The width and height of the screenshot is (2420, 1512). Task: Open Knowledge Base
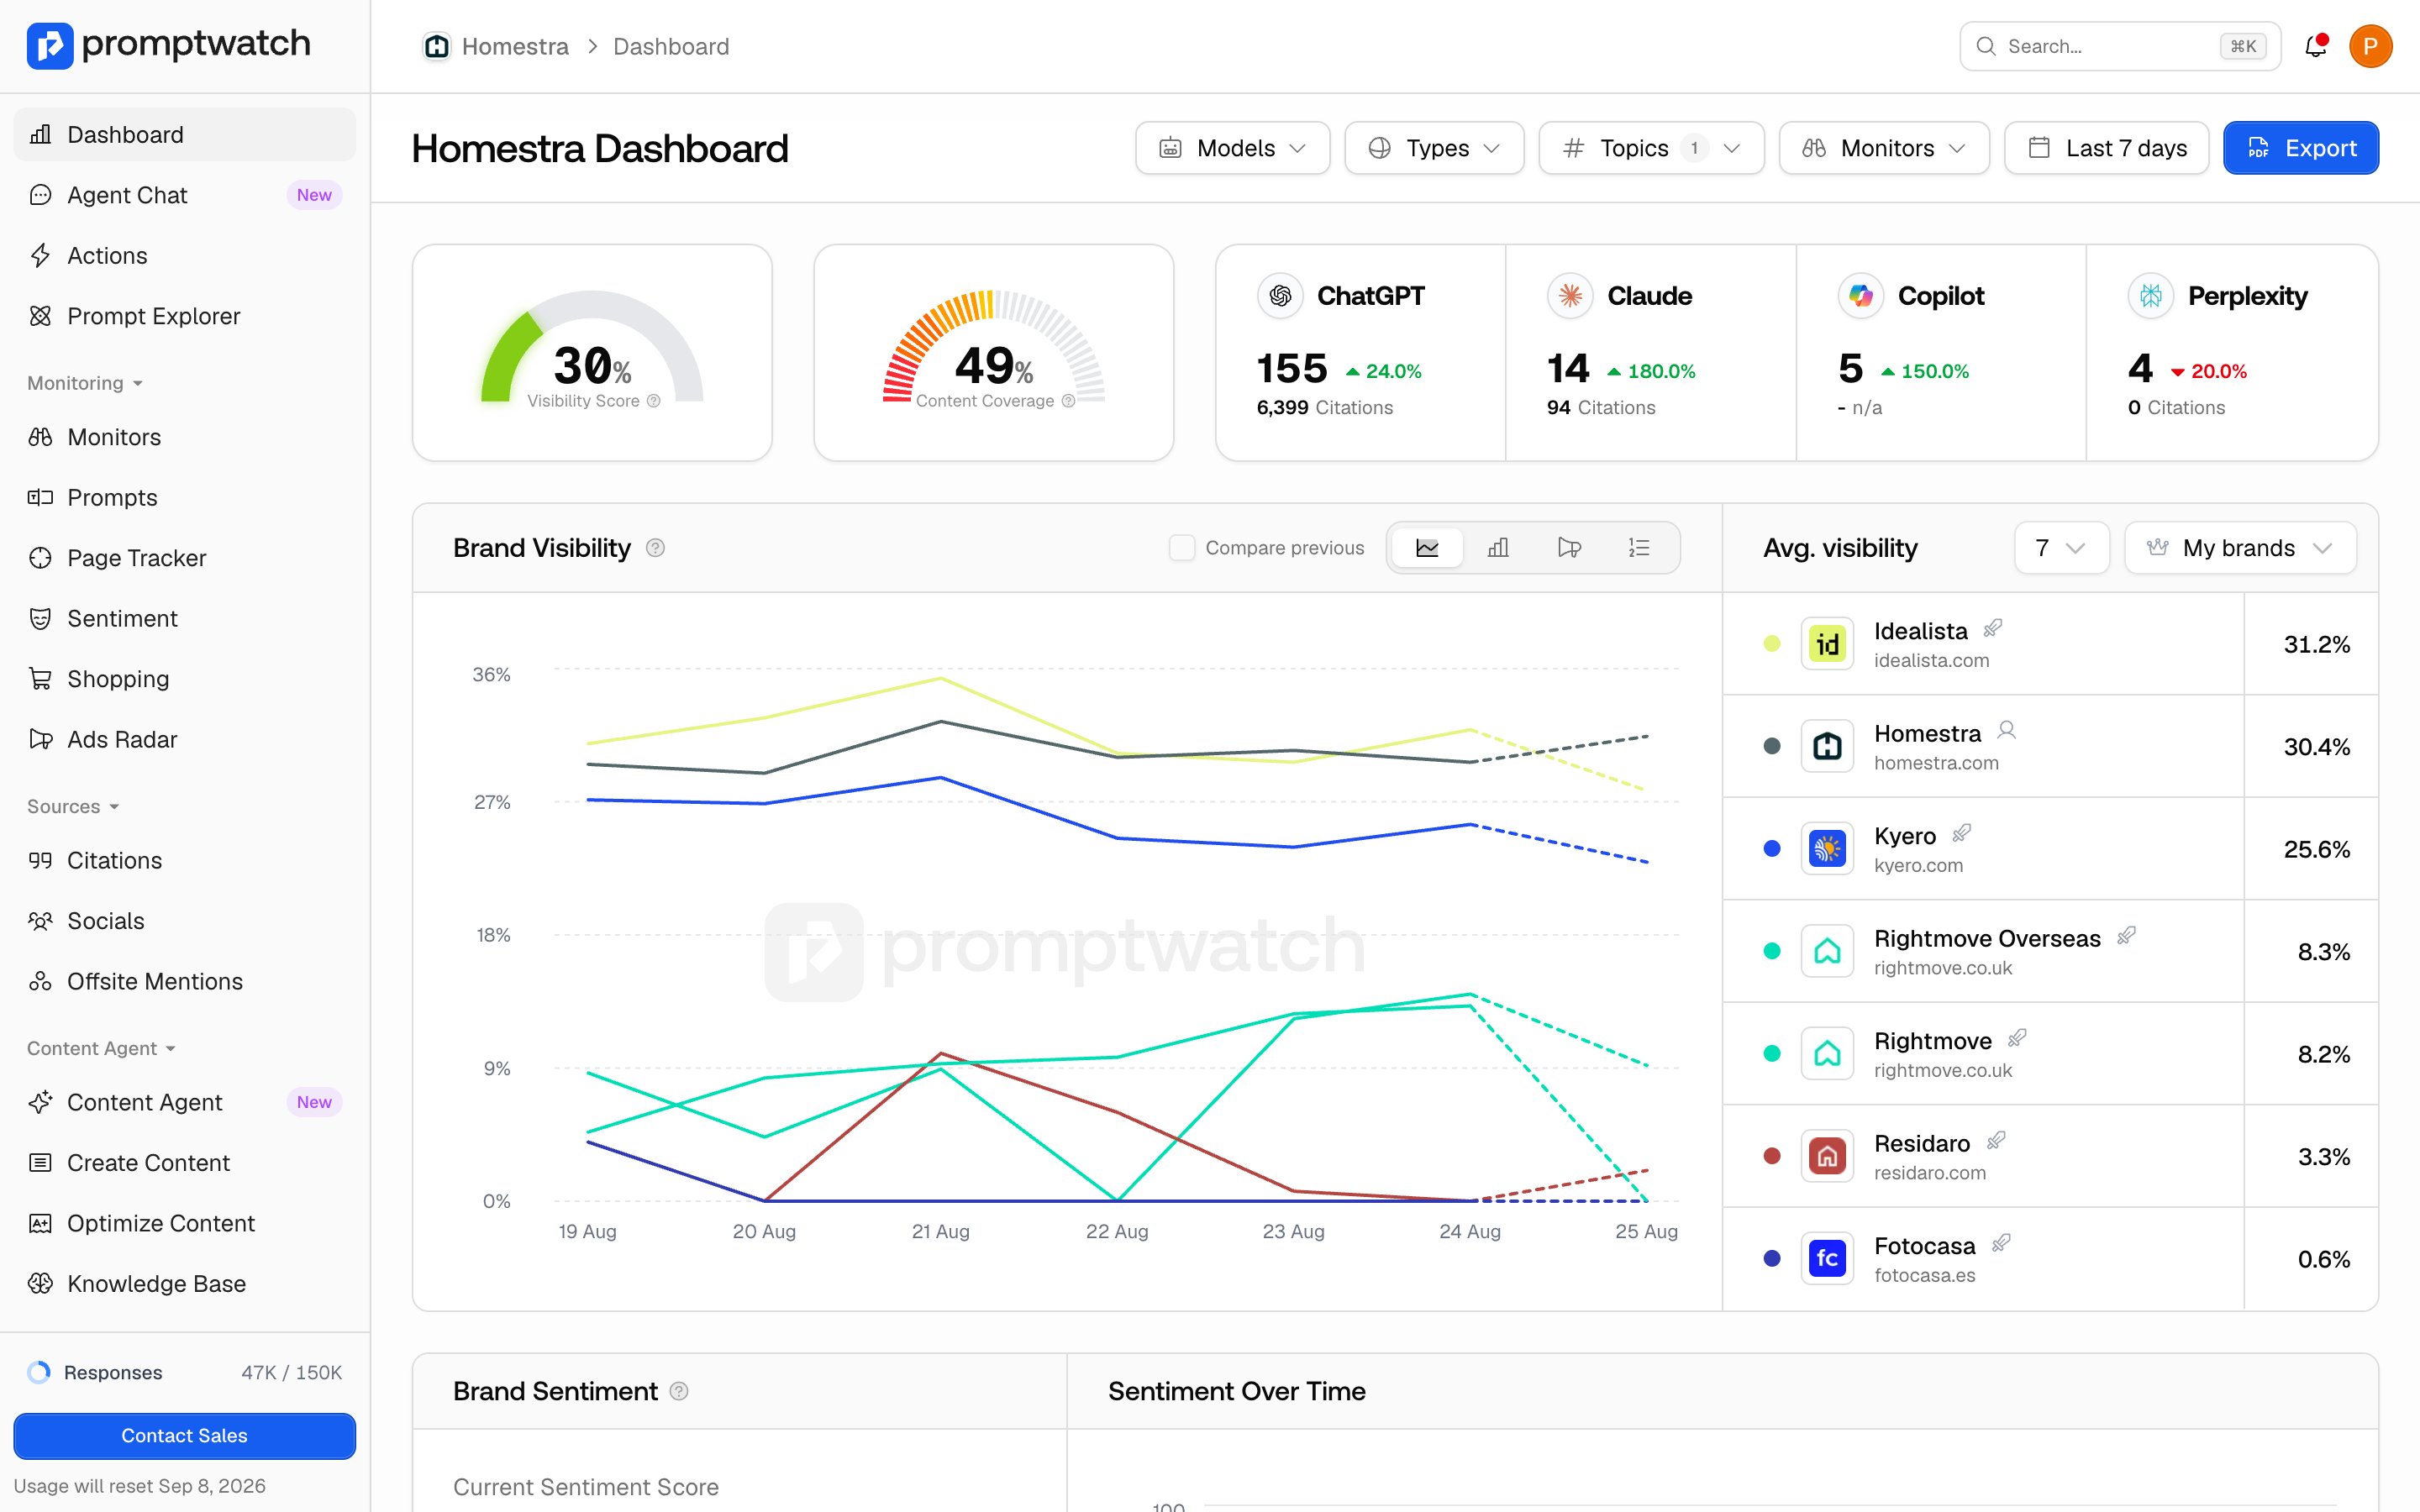(x=185, y=1284)
